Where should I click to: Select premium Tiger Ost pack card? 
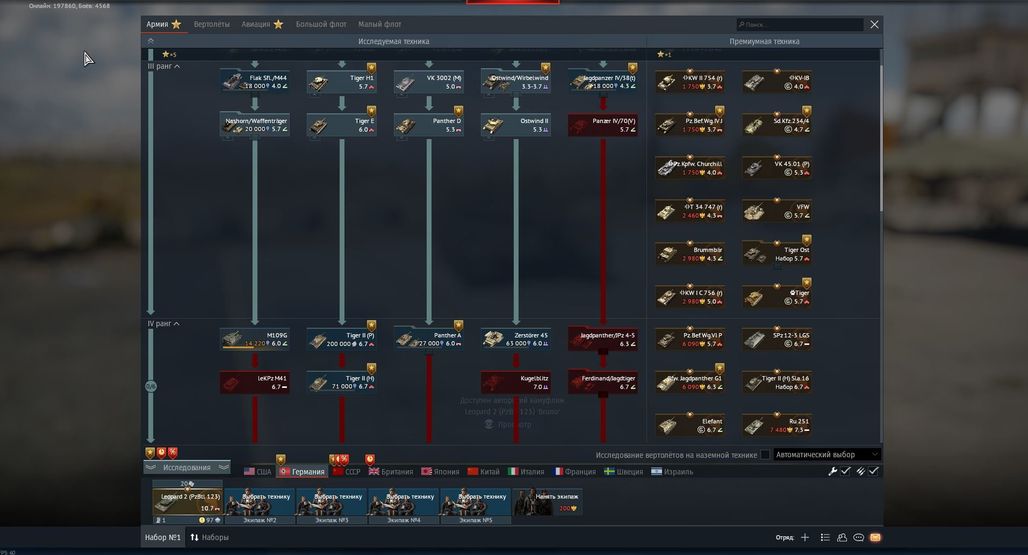[x=777, y=254]
